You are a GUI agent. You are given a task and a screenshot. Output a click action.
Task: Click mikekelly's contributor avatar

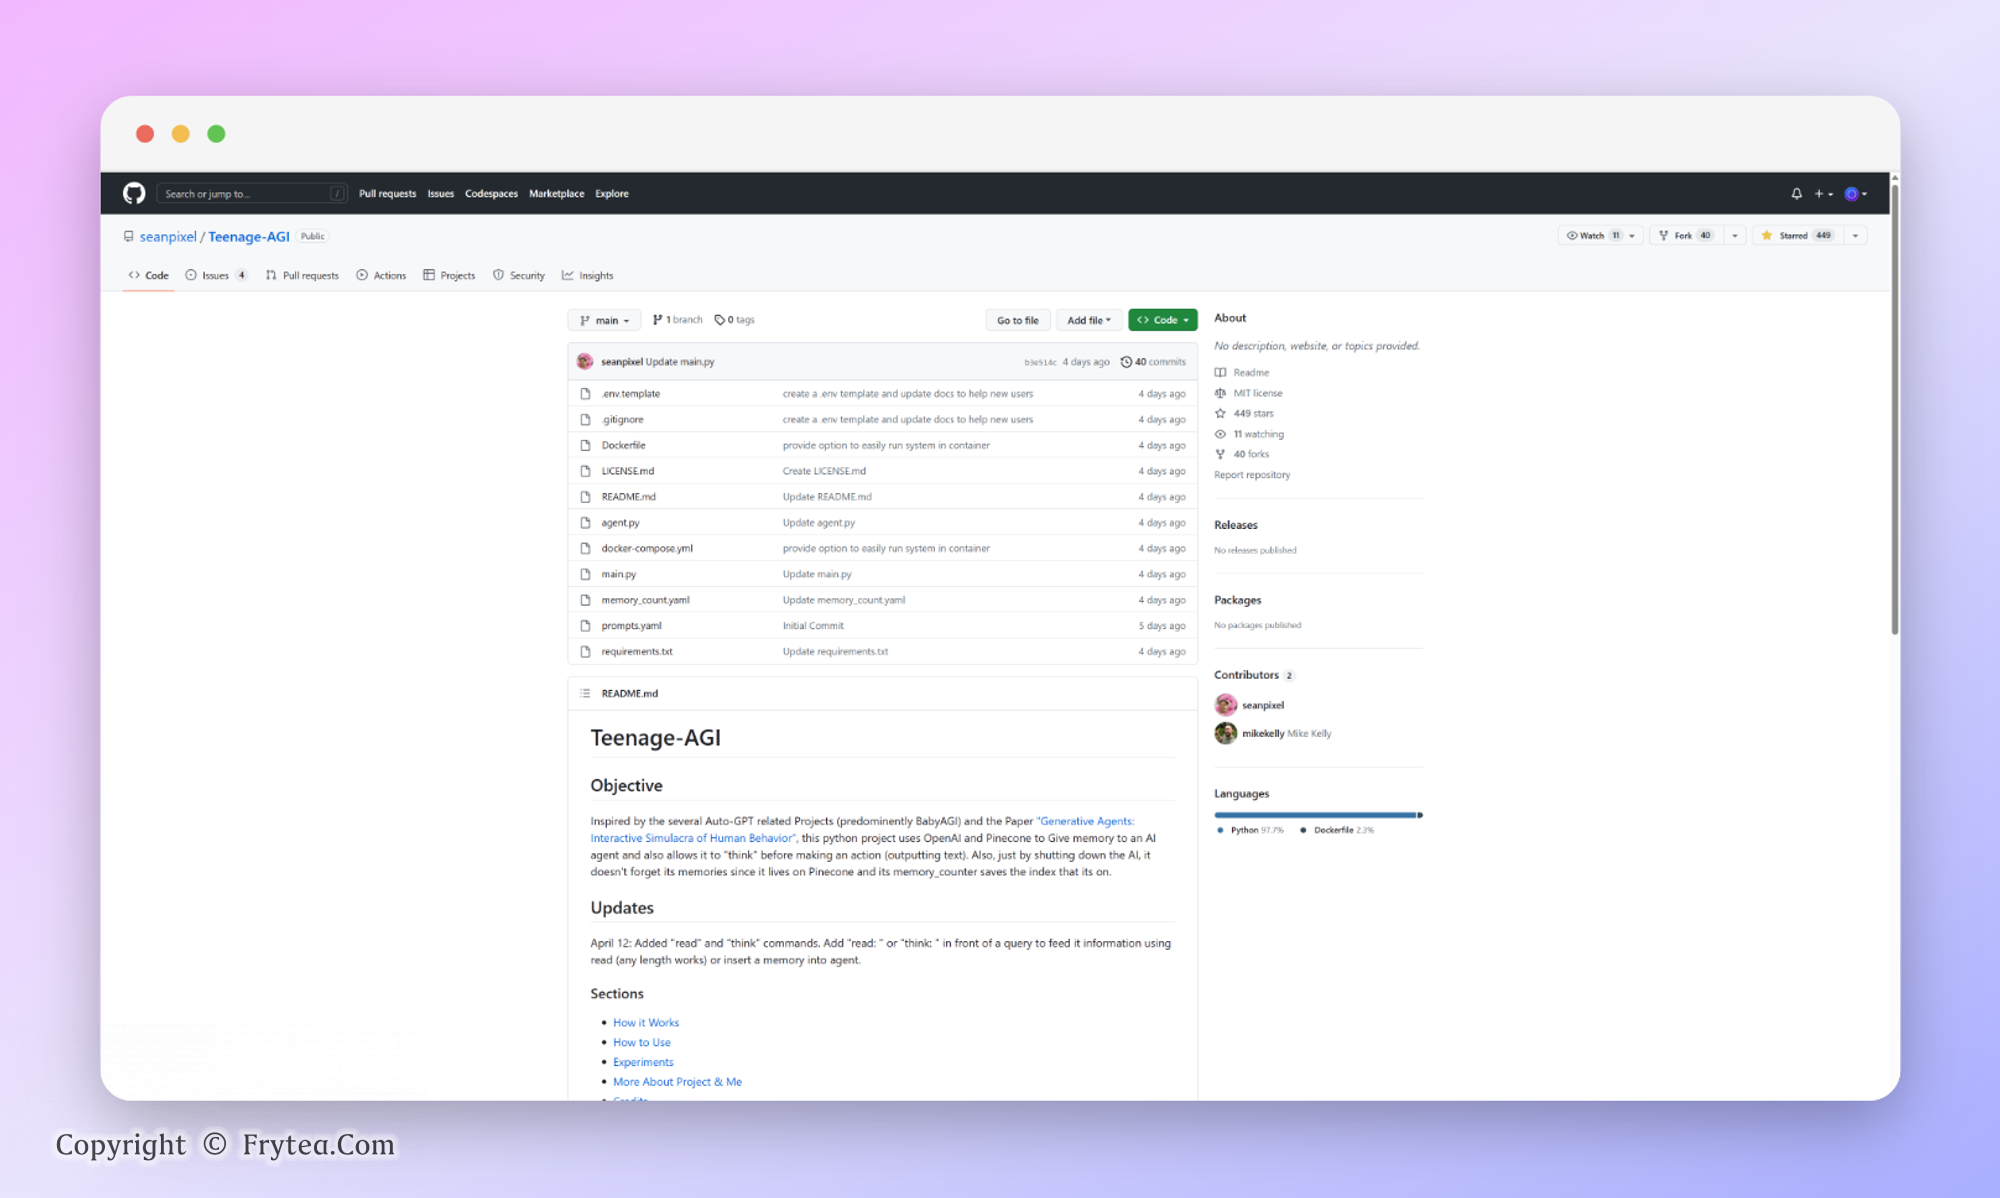pyautogui.click(x=1225, y=733)
